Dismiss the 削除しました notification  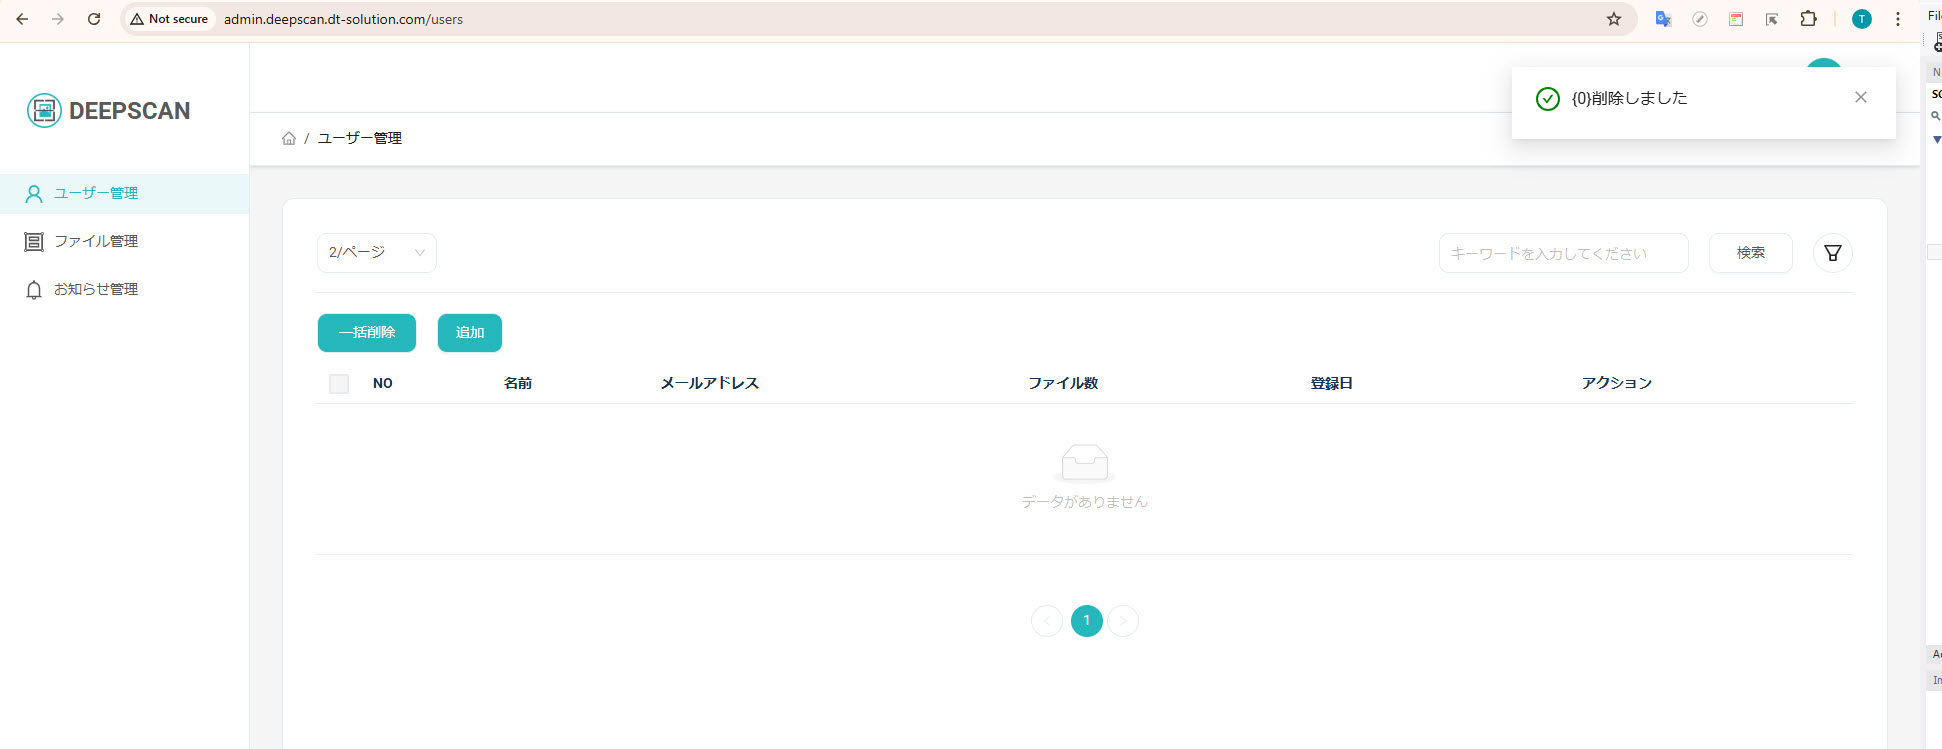point(1860,97)
